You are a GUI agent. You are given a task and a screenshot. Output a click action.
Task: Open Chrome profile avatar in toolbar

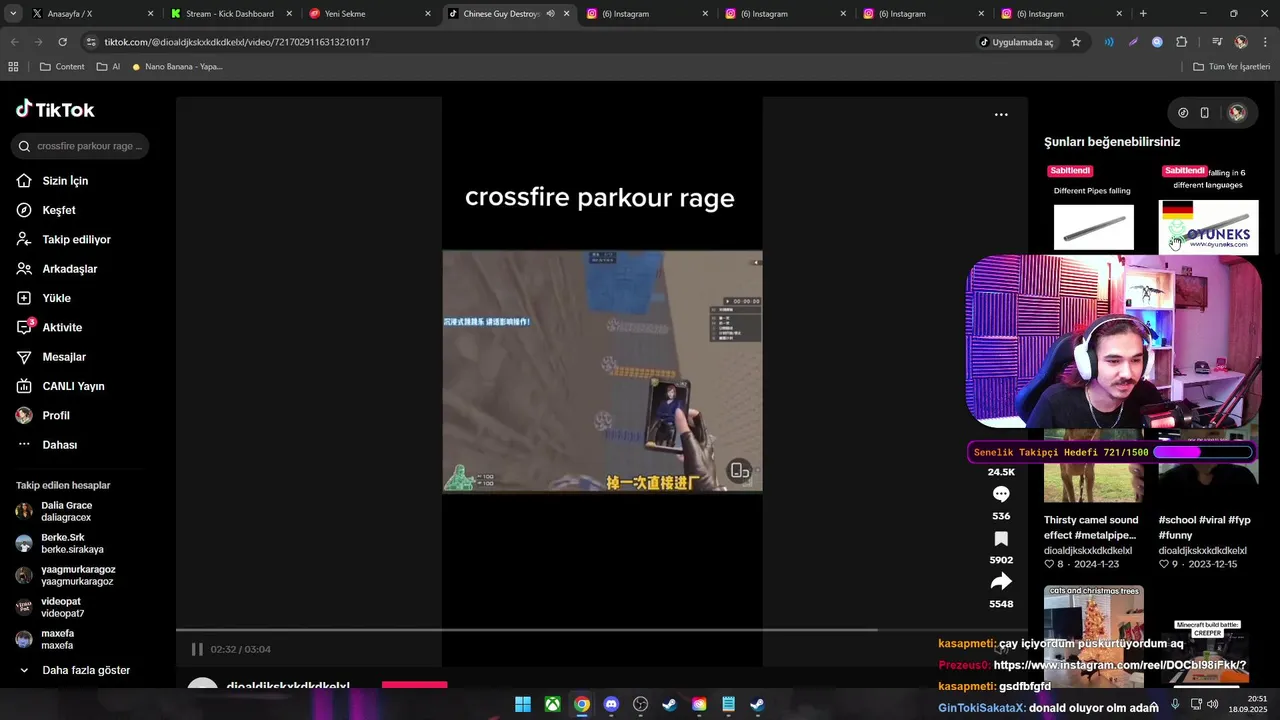pos(1241,42)
